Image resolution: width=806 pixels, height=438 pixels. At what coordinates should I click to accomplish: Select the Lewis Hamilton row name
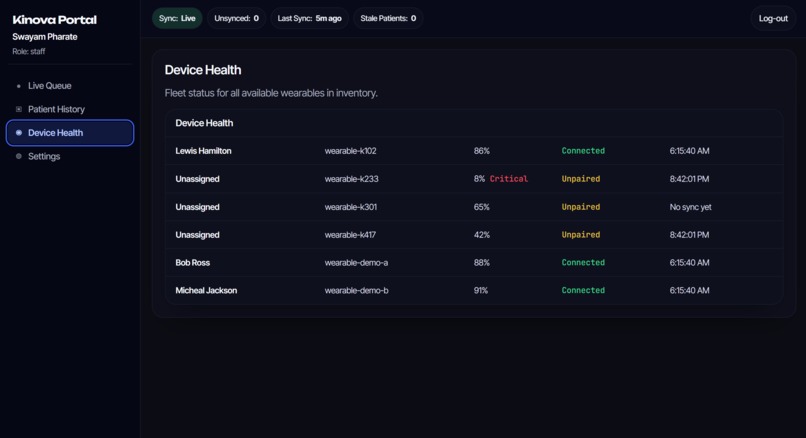(203, 151)
